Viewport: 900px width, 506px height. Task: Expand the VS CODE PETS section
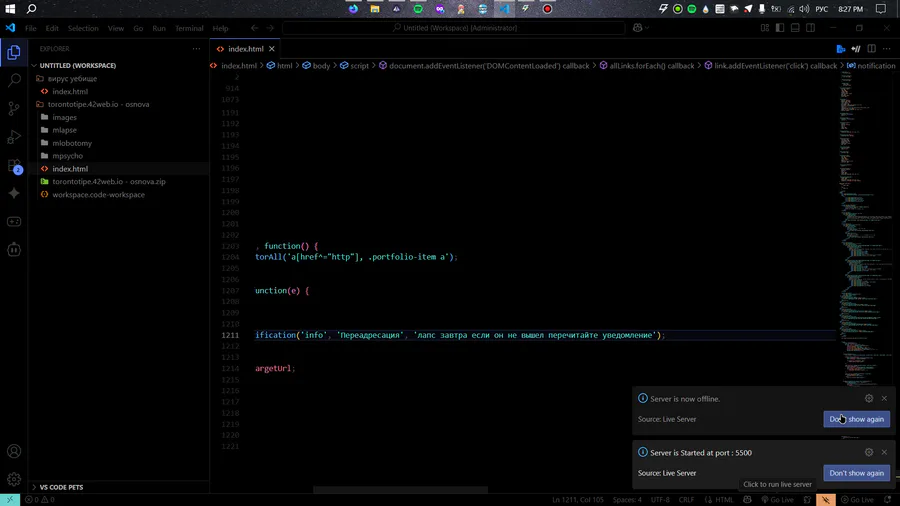point(61,487)
